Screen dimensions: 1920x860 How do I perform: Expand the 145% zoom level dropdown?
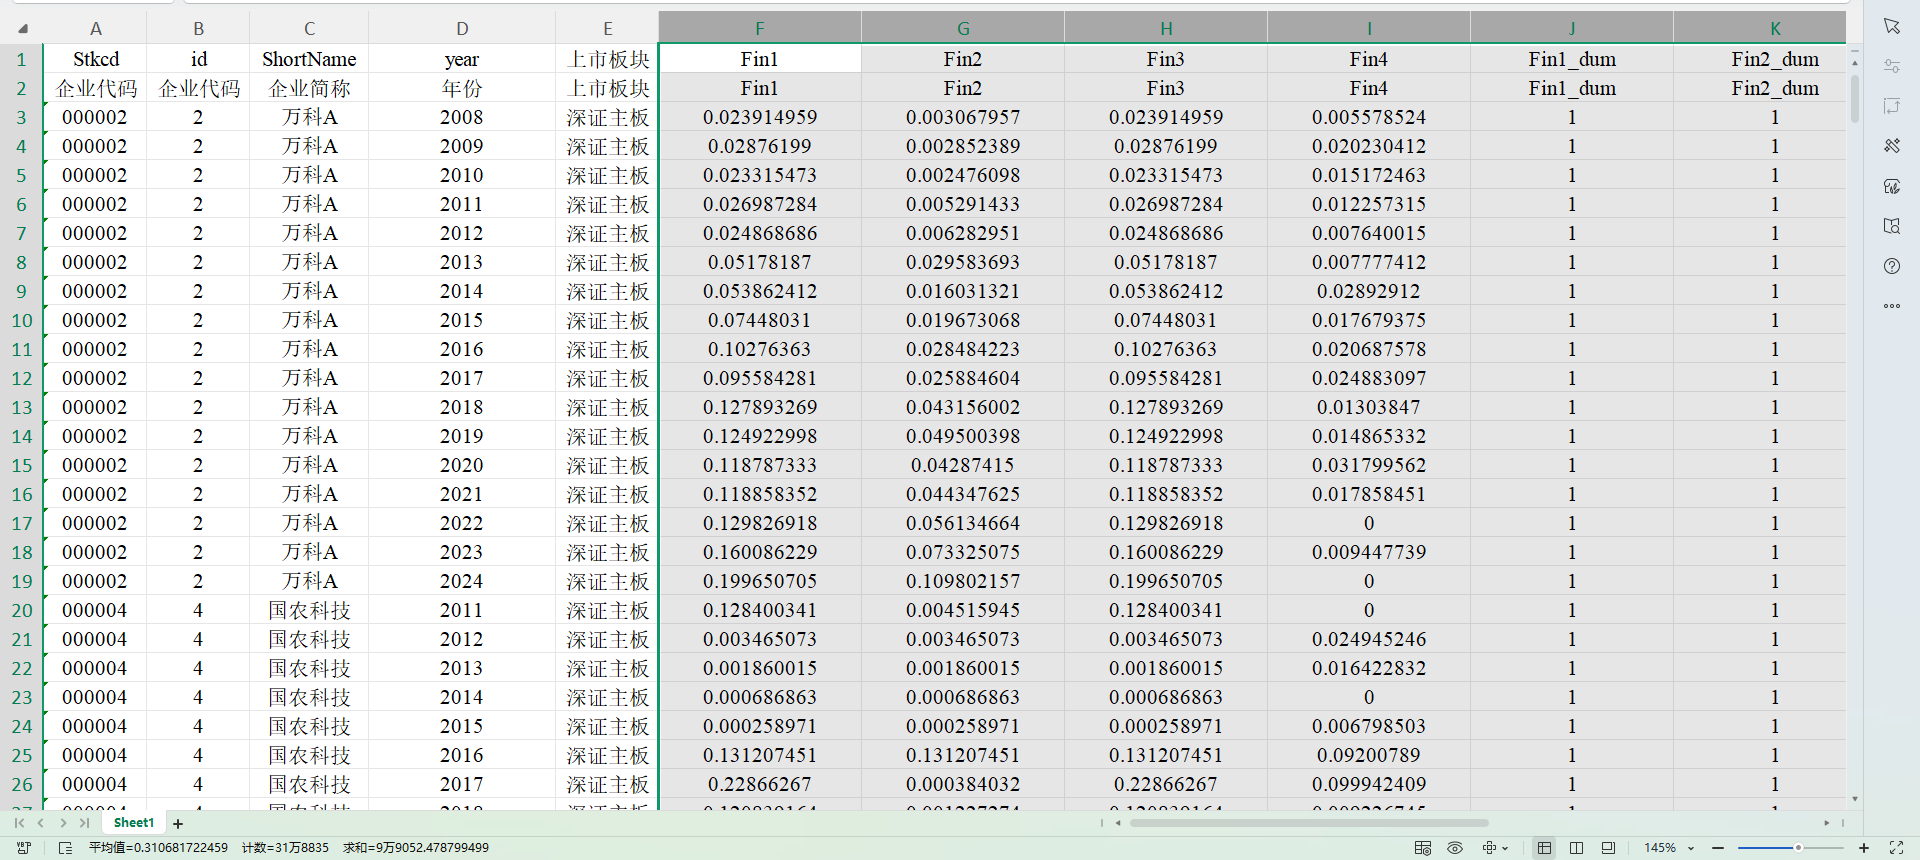pos(1691,848)
